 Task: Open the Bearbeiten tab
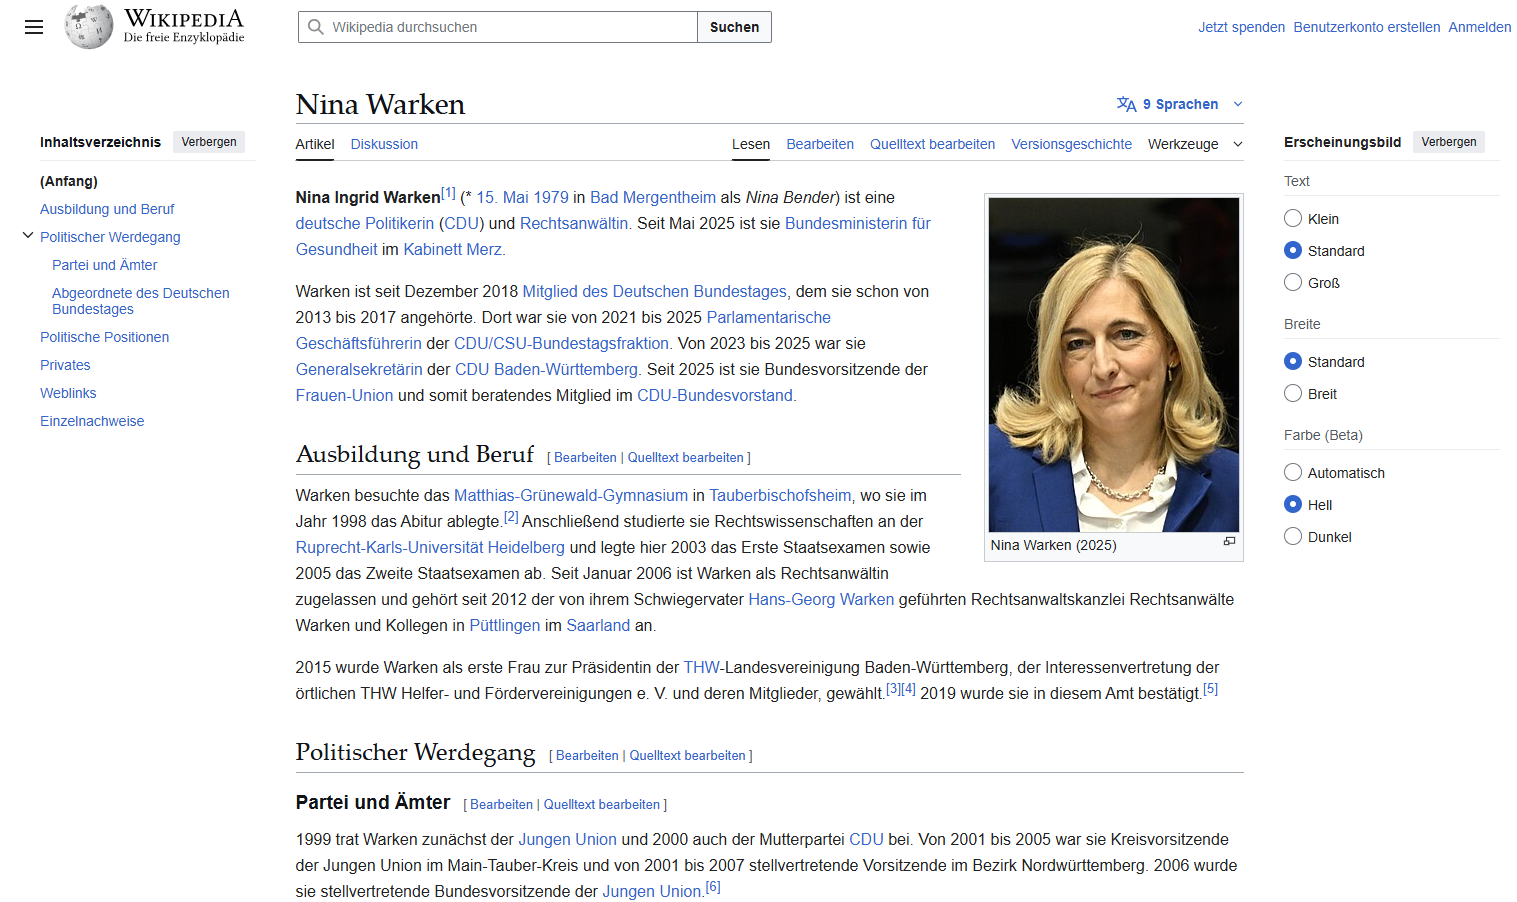click(820, 144)
